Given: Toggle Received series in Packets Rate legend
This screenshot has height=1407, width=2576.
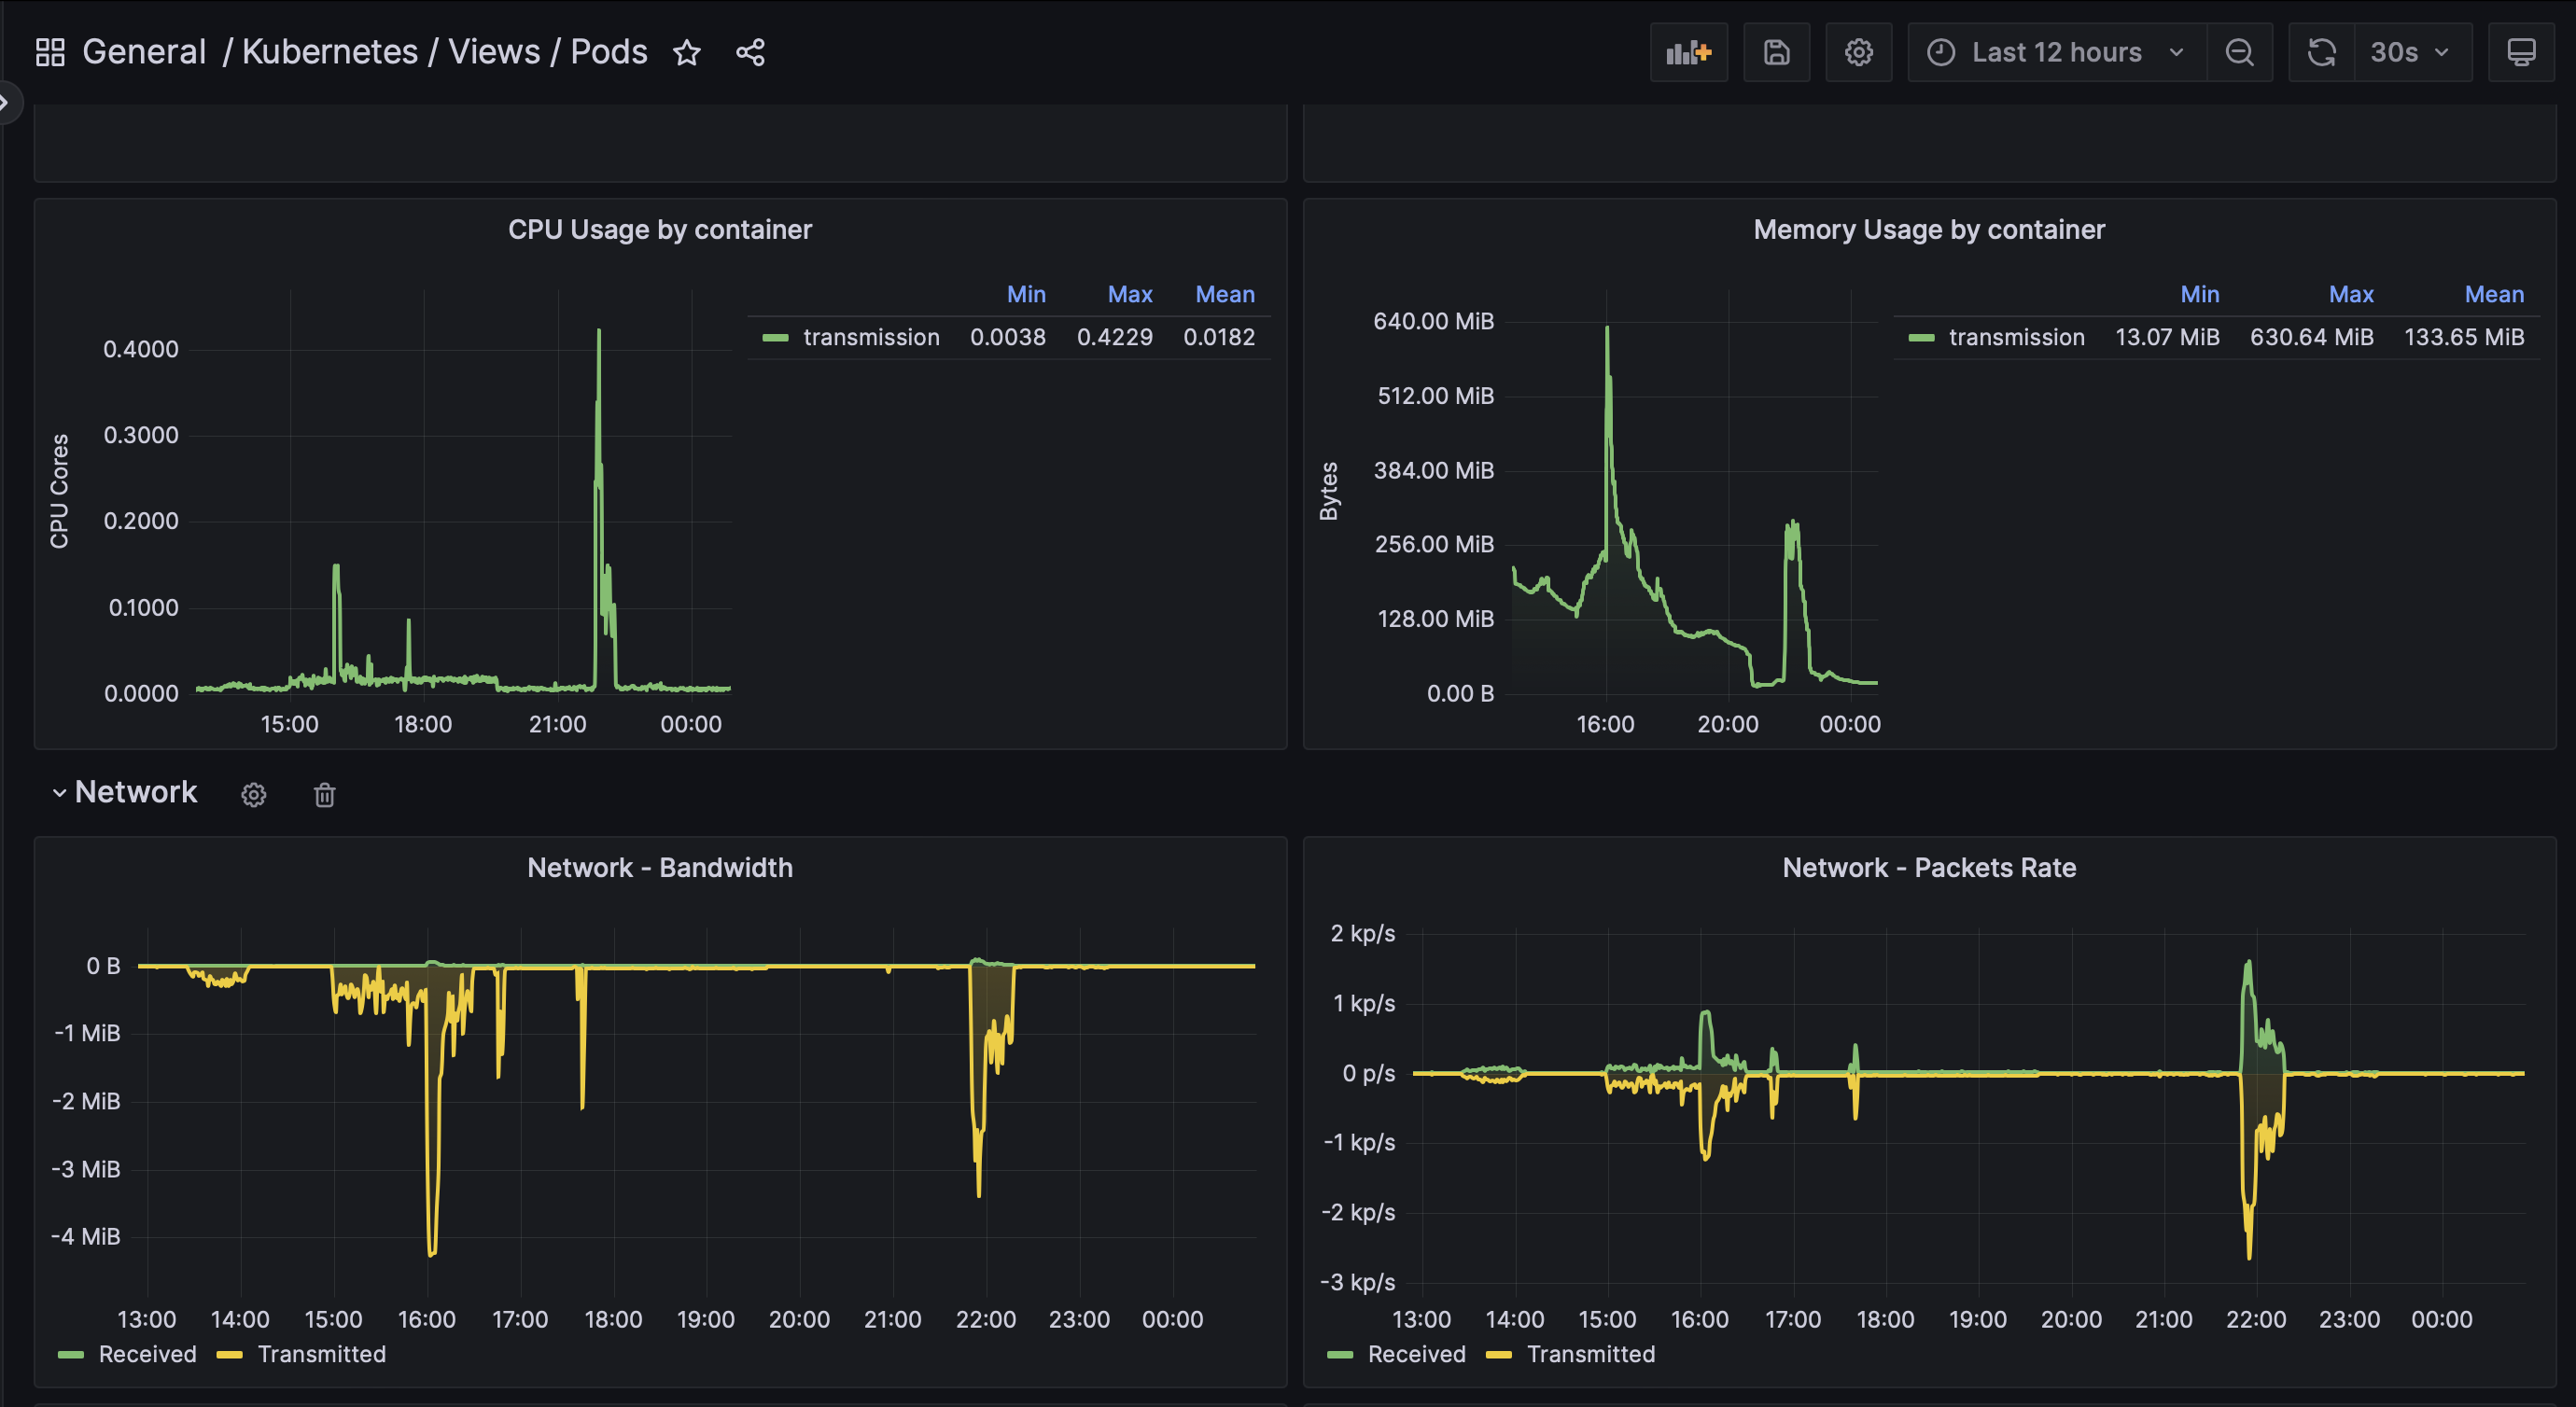Looking at the screenshot, I should (1416, 1354).
